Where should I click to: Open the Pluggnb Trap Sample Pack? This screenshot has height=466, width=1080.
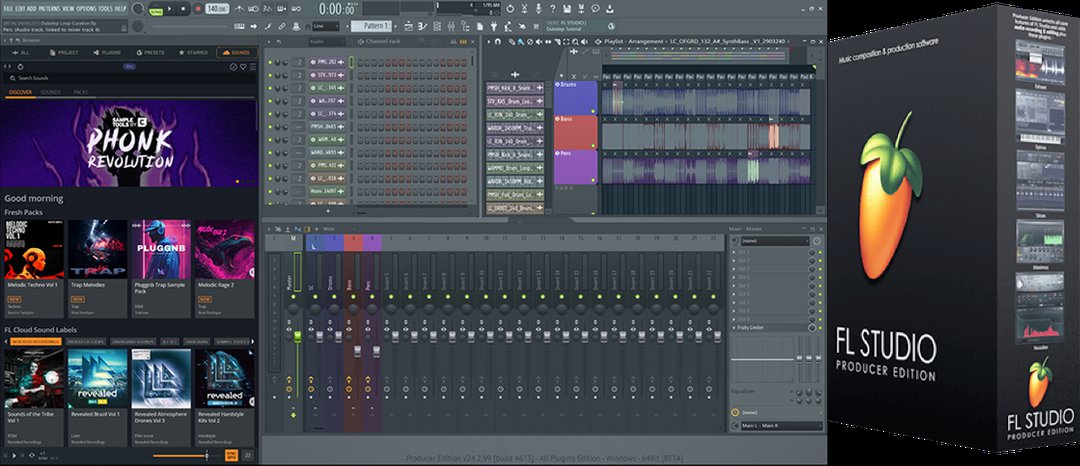[161, 268]
